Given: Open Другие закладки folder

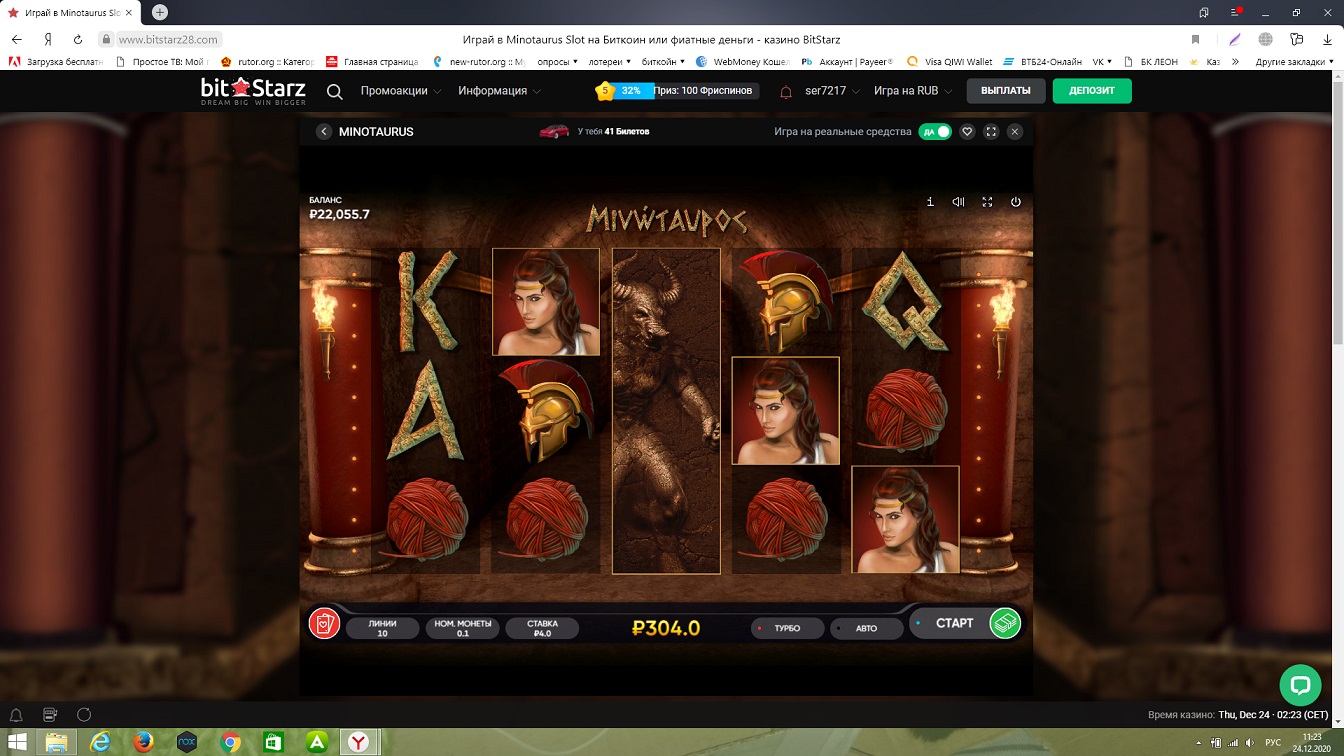Looking at the screenshot, I should pyautogui.click(x=1293, y=62).
